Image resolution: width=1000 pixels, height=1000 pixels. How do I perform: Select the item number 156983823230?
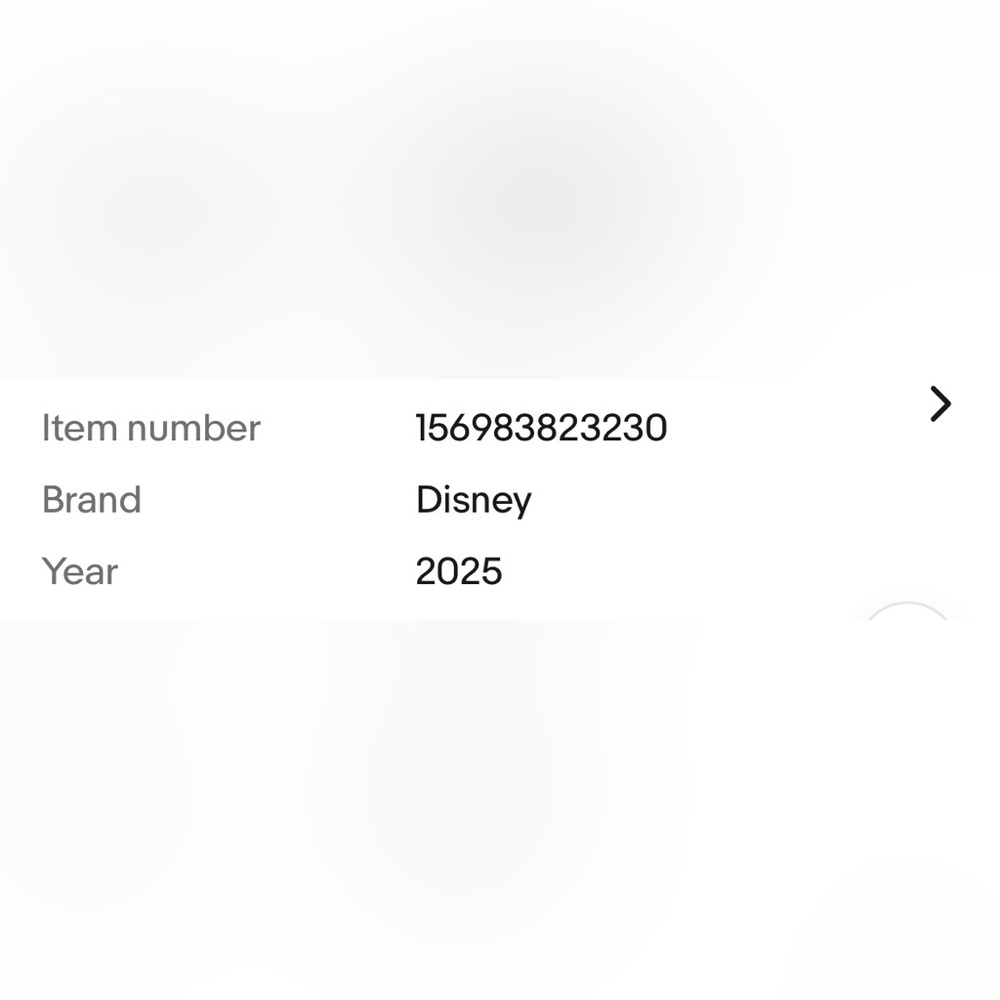click(541, 428)
